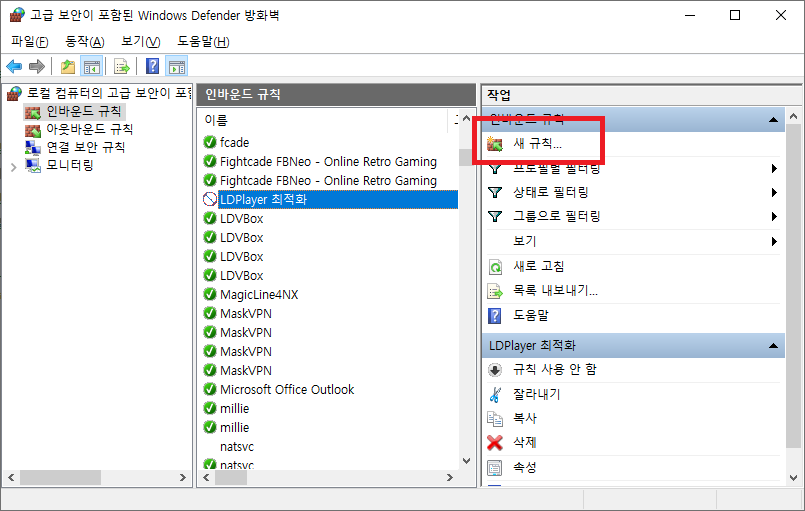Select the first Fightcade FBNeo rule

click(x=328, y=162)
